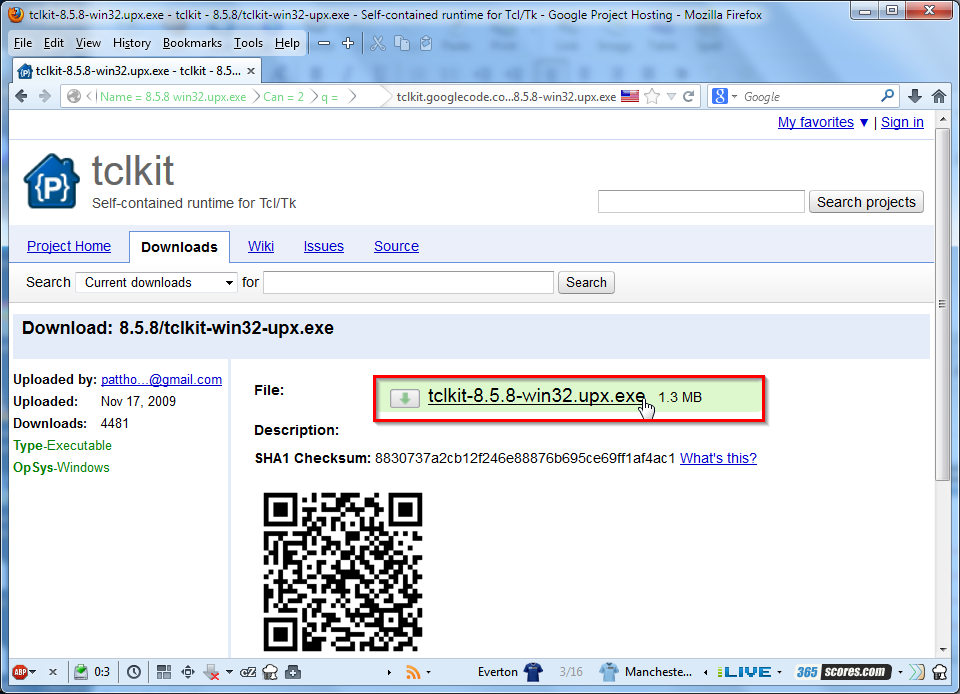960x694 pixels.
Task: Click the tclkit project logo
Action: coord(51,181)
